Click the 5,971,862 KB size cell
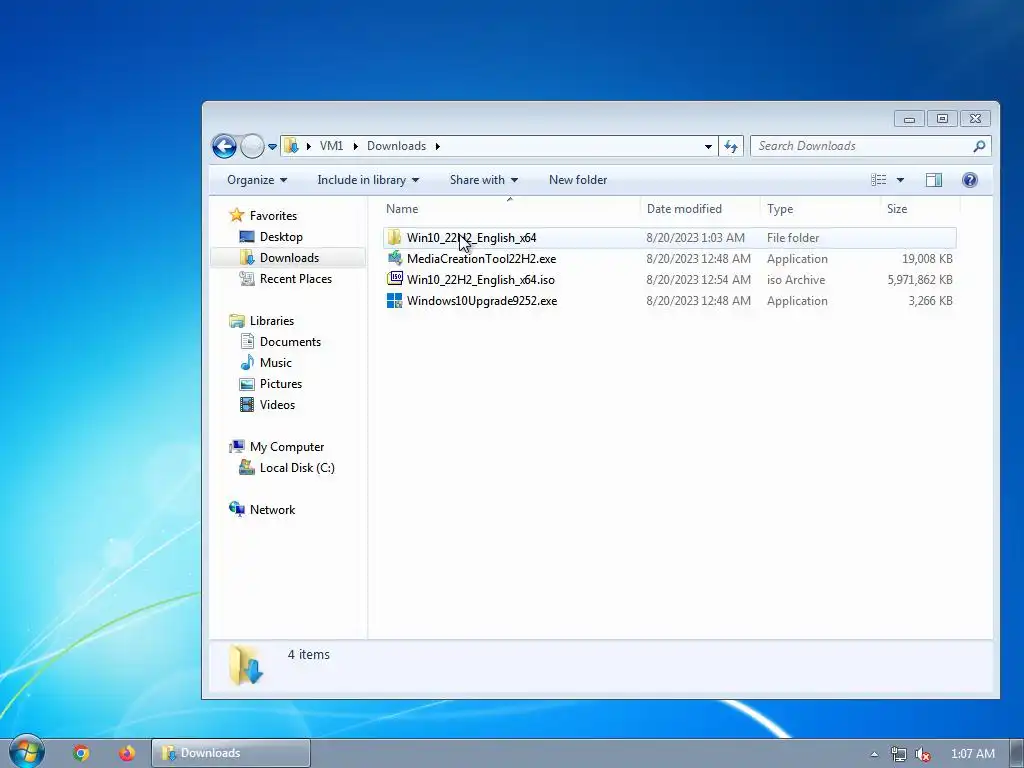This screenshot has width=1024, height=768. (x=920, y=280)
